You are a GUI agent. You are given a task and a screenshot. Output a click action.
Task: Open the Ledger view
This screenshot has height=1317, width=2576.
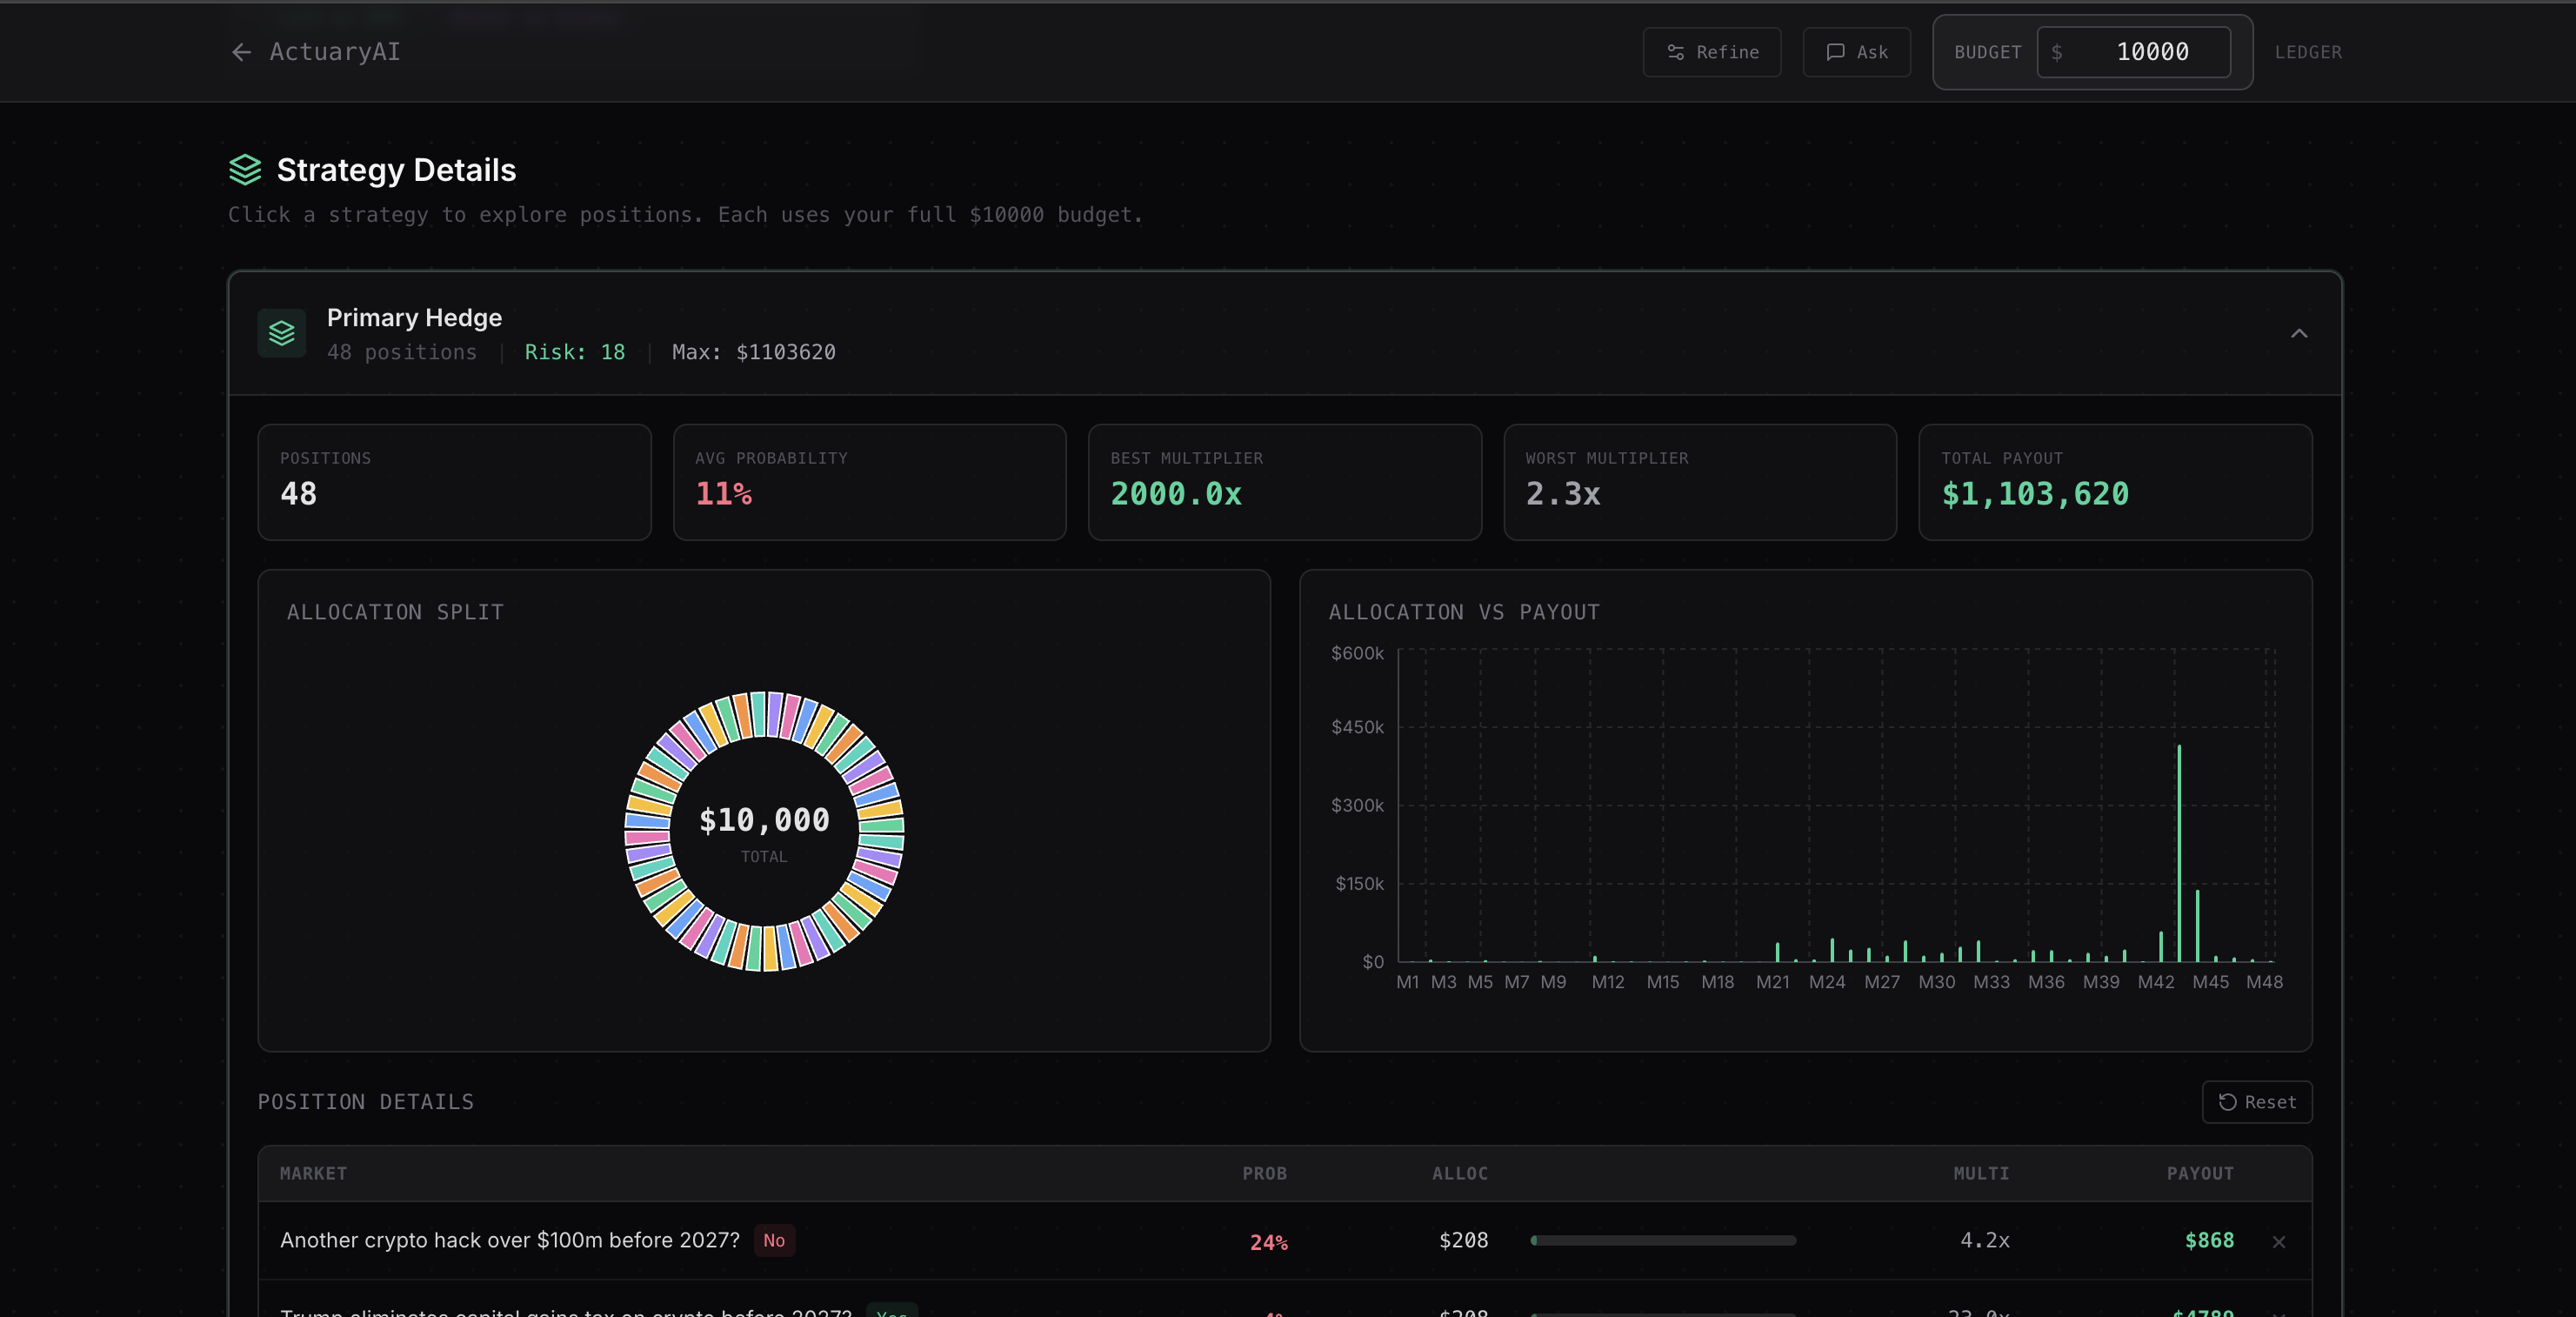[2308, 52]
